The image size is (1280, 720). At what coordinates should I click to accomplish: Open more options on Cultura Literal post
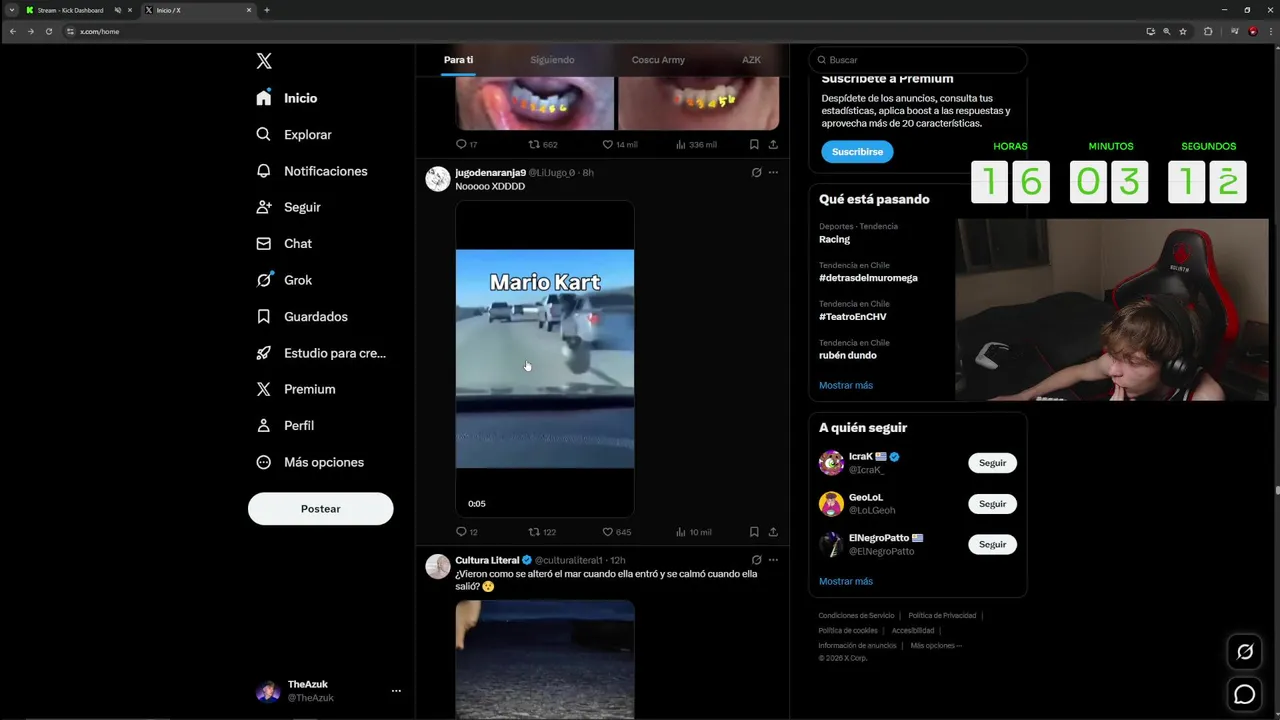click(773, 560)
